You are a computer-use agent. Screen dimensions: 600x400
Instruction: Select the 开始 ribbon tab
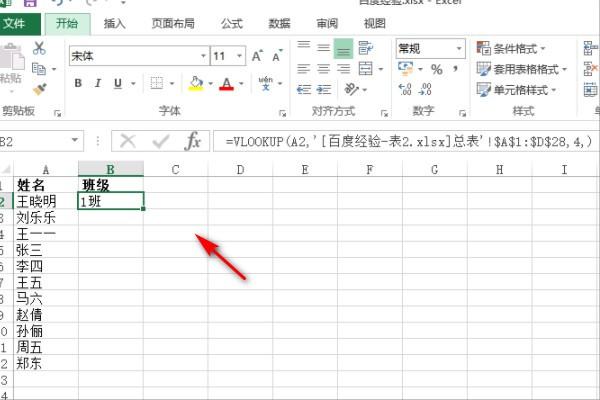(67, 24)
